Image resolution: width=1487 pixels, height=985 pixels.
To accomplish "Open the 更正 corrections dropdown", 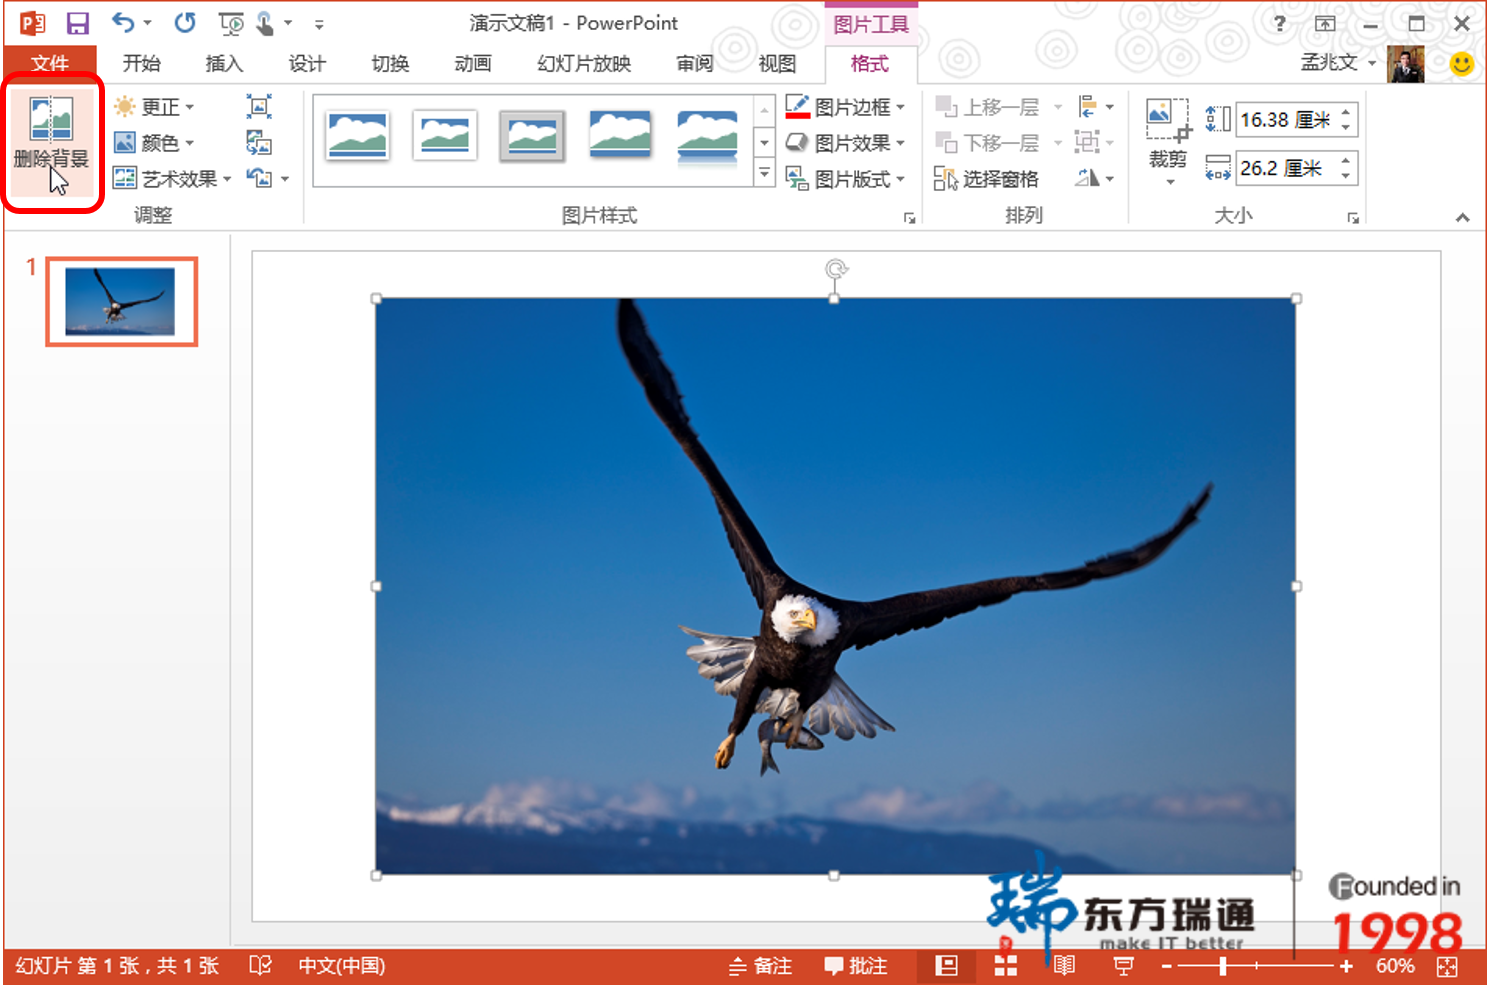I will [x=154, y=106].
